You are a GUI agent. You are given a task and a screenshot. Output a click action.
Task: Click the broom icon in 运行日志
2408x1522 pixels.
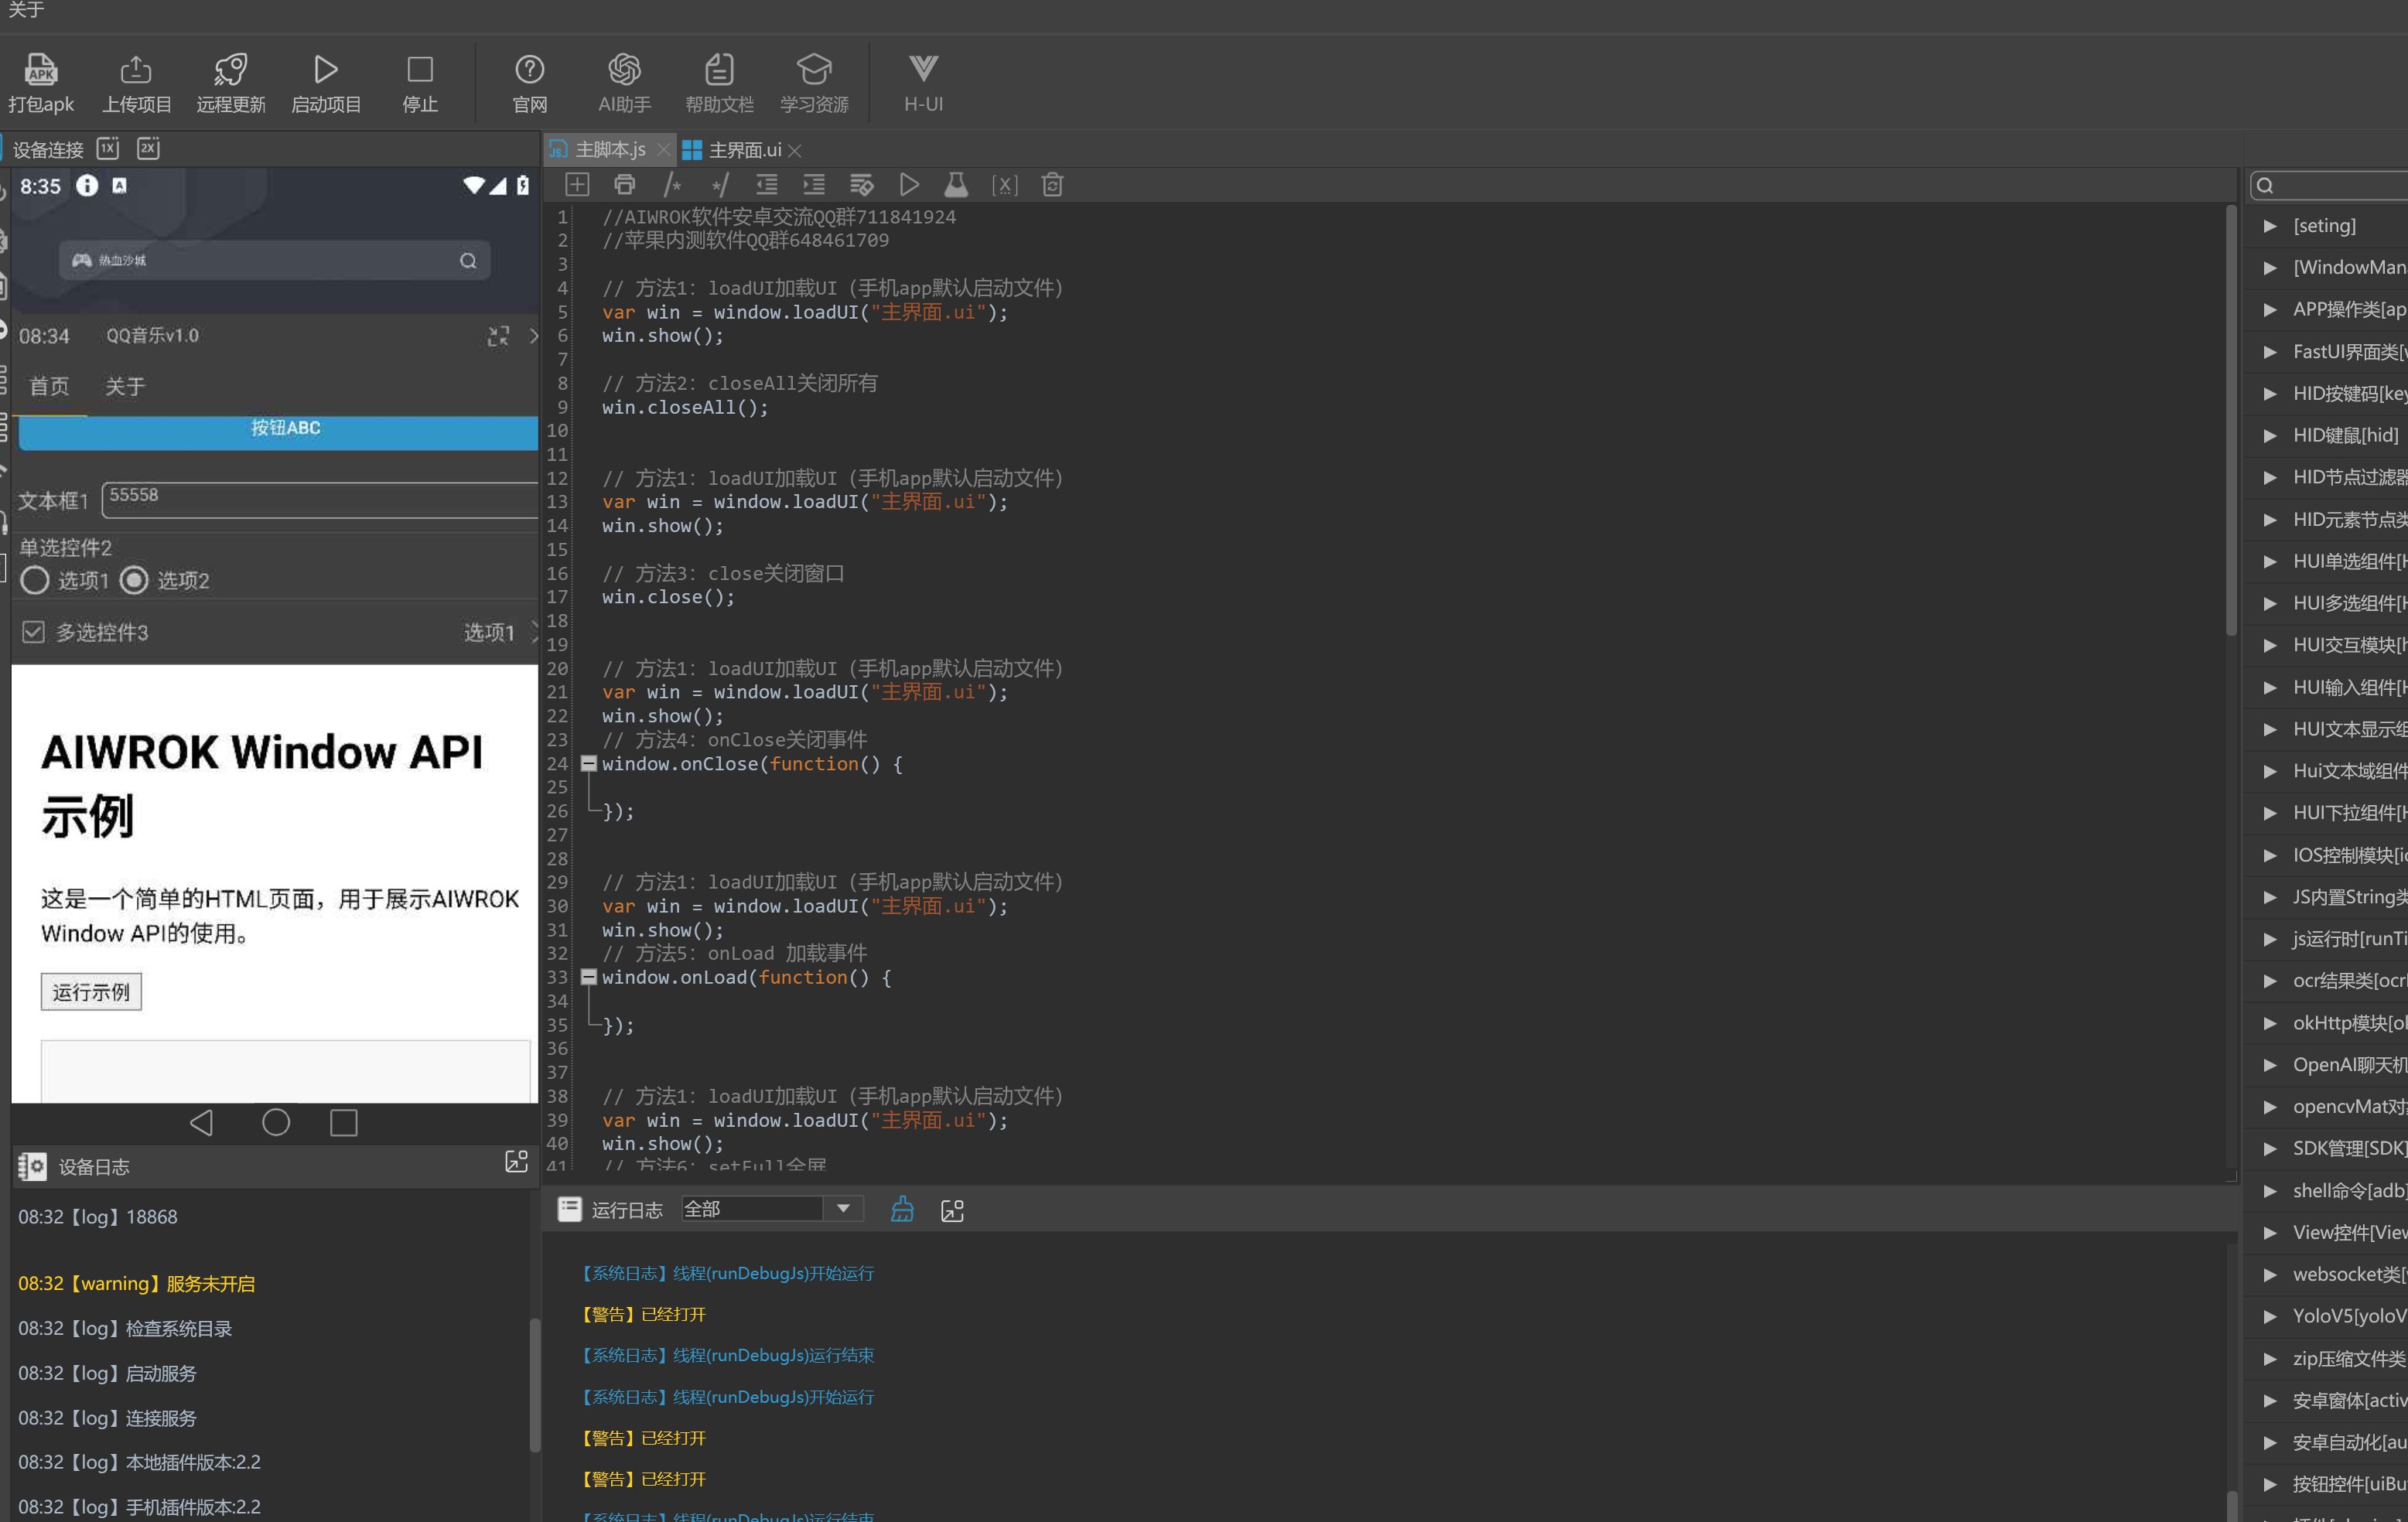click(902, 1210)
